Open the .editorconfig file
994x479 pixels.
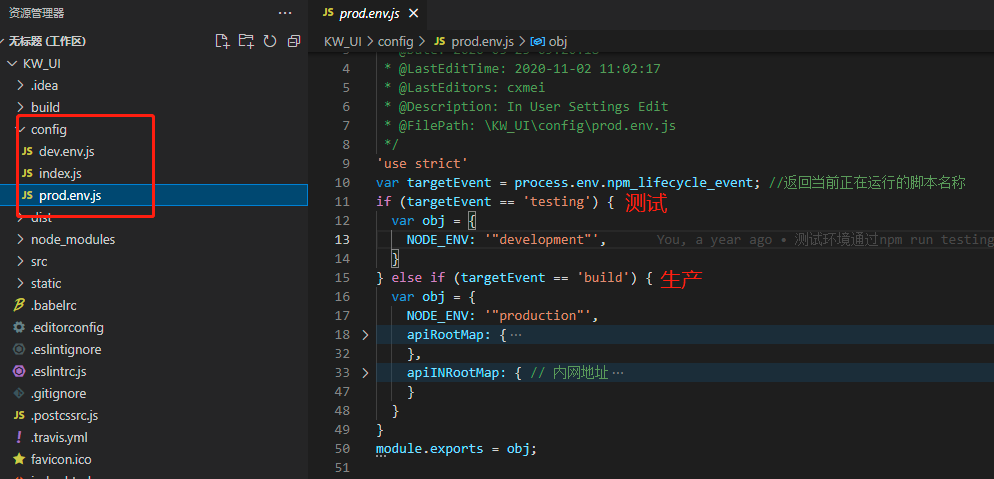tap(66, 327)
